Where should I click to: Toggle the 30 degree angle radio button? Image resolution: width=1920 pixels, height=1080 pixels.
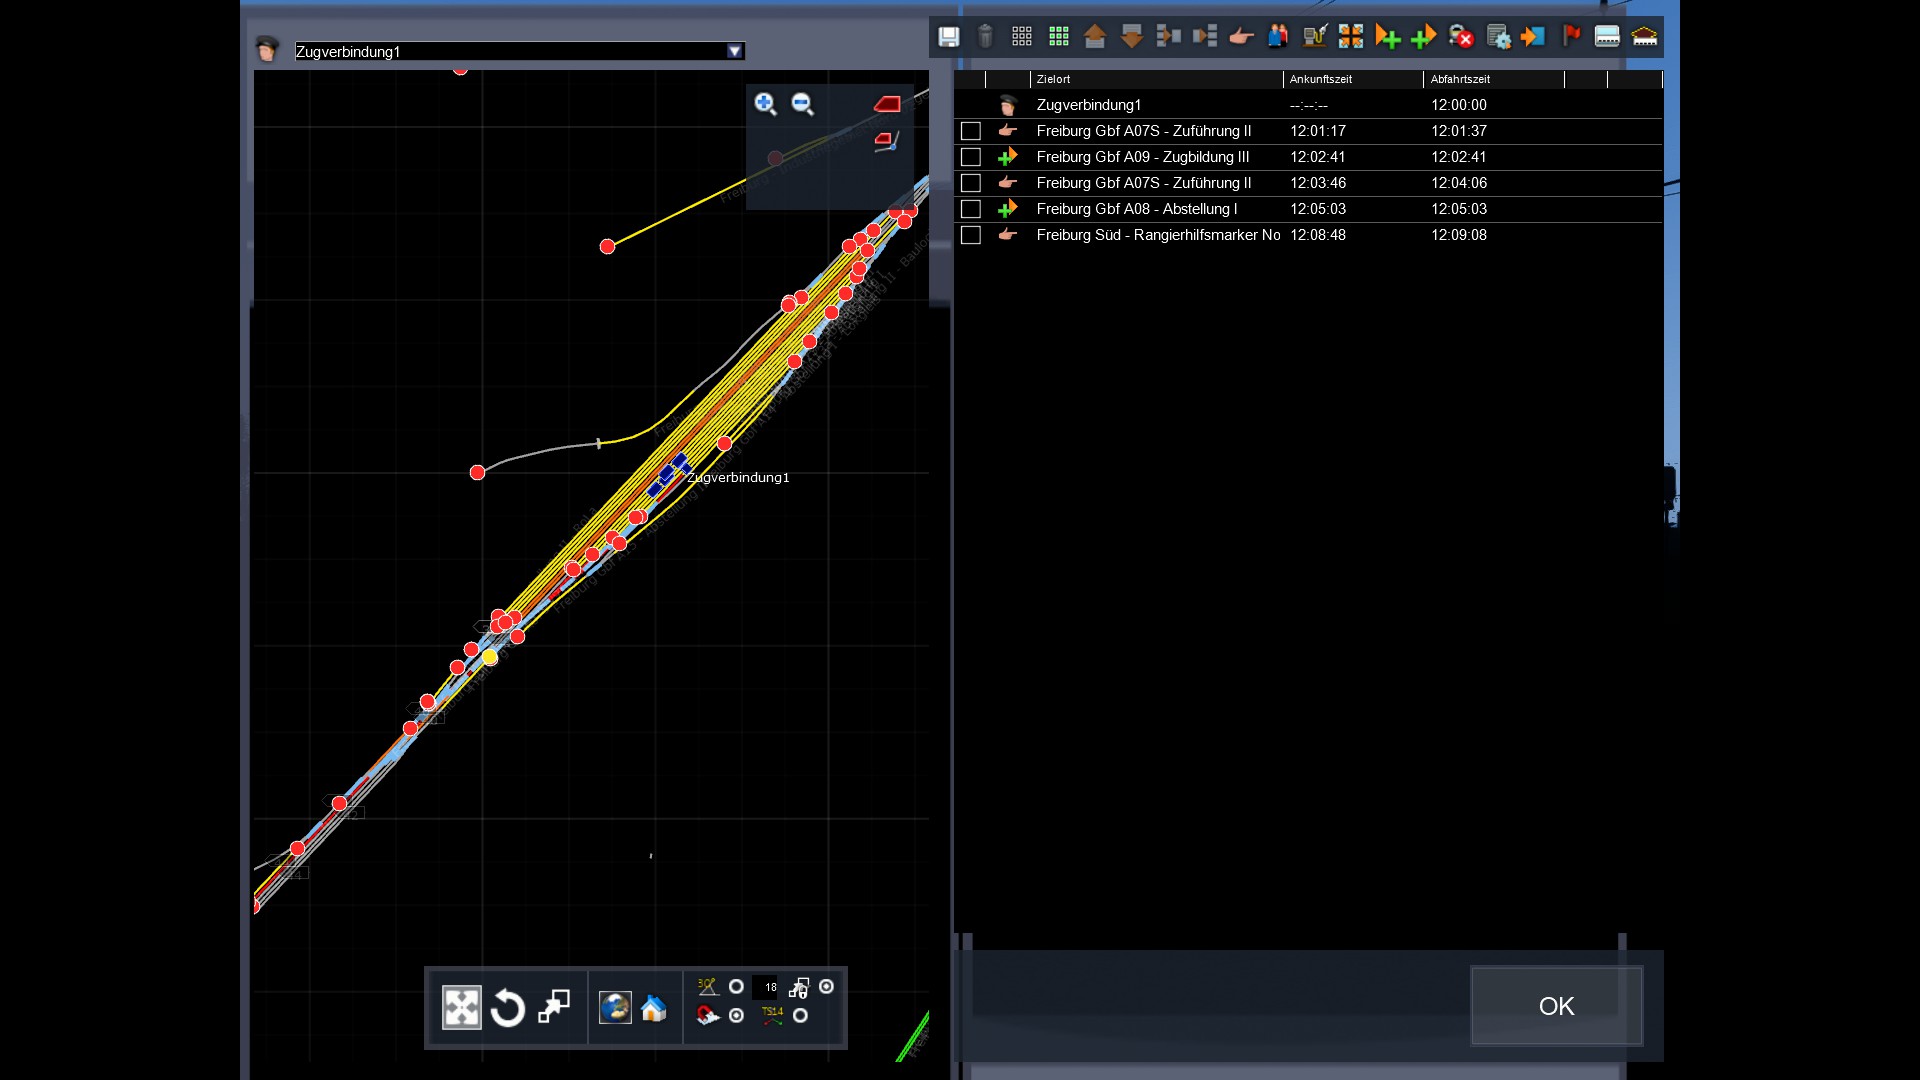[737, 987]
